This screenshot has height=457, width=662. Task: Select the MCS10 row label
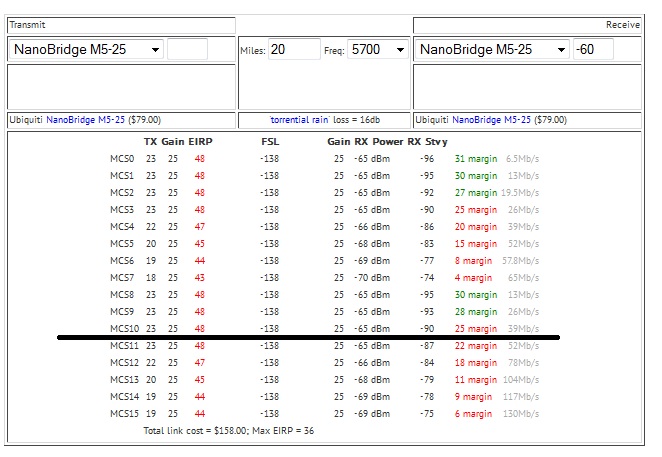[125, 329]
